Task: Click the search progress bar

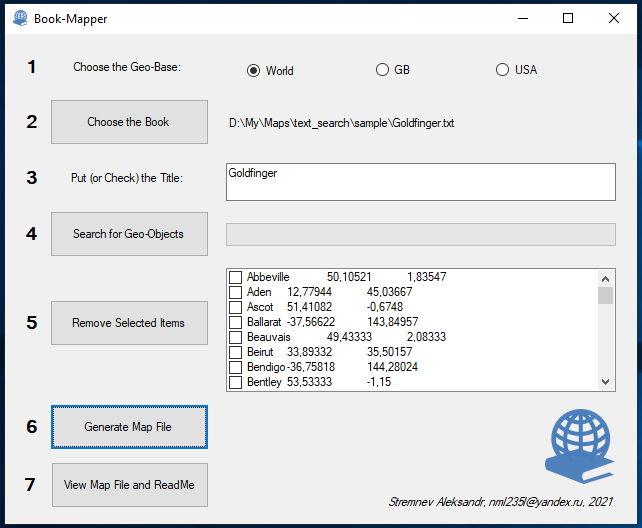Action: tap(421, 235)
